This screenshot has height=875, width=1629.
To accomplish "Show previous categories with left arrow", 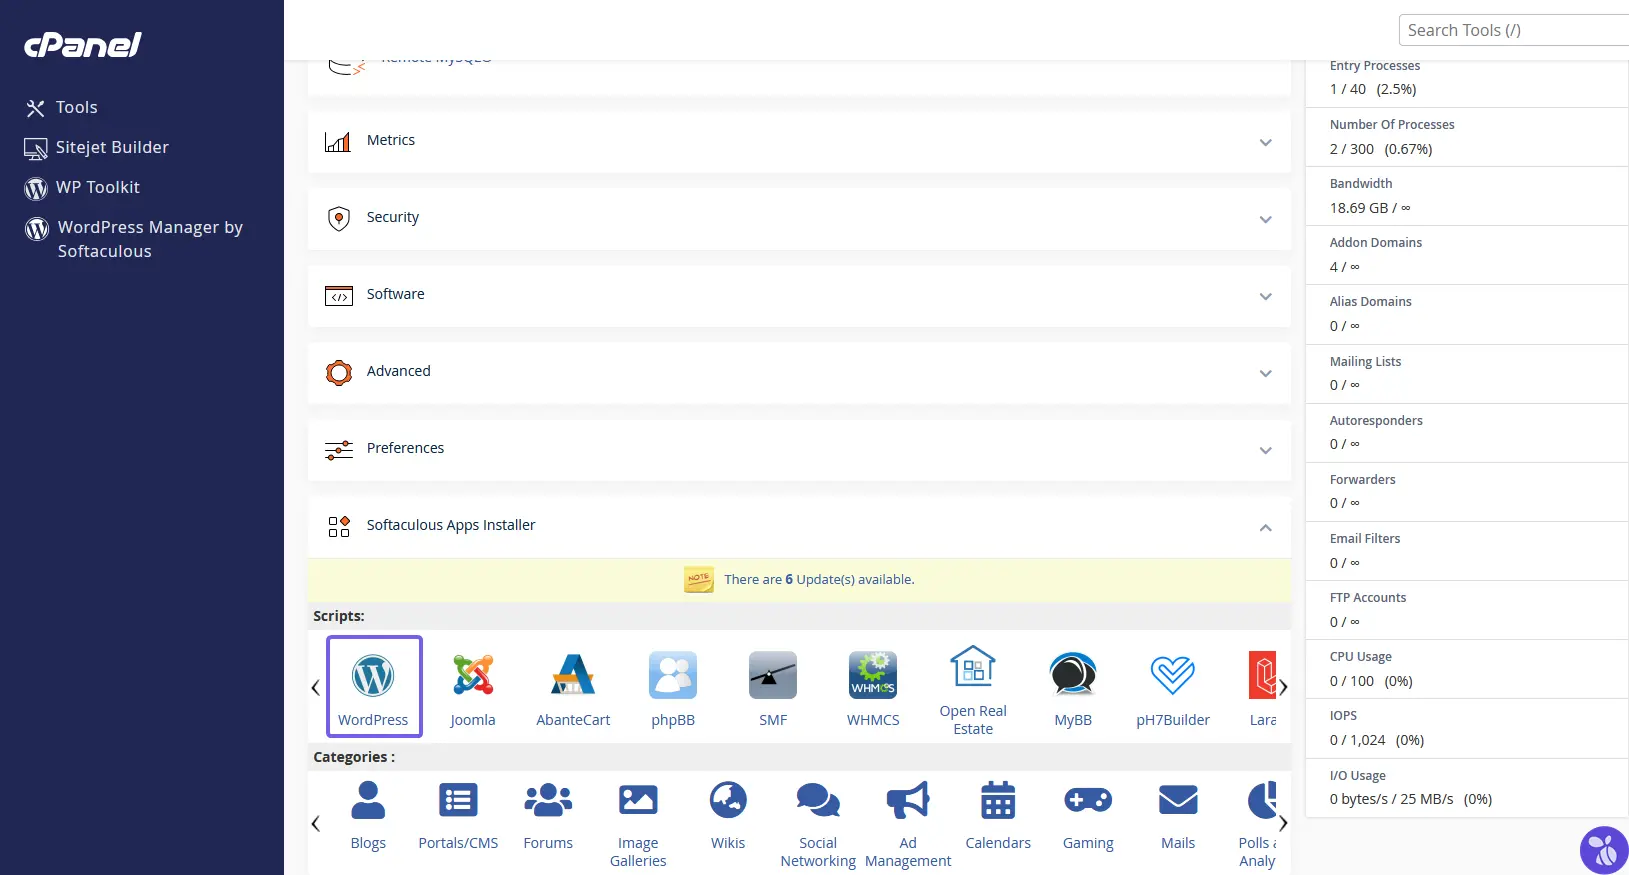I will tap(315, 823).
